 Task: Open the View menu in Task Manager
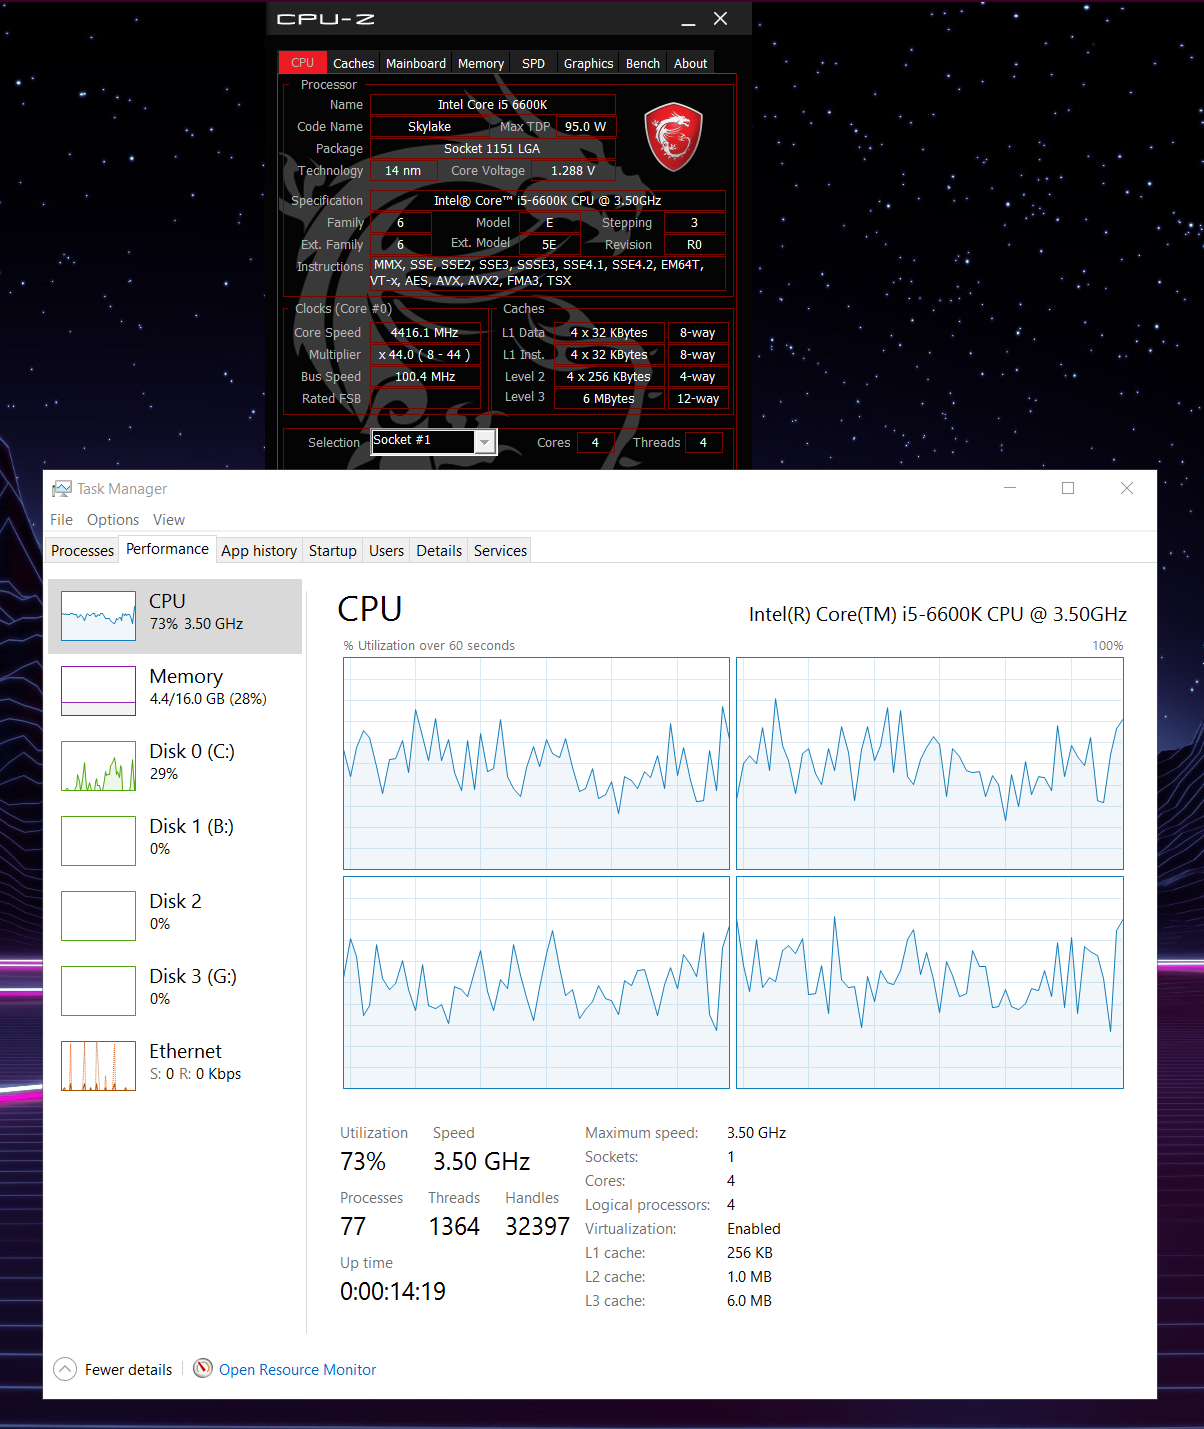pyautogui.click(x=168, y=519)
